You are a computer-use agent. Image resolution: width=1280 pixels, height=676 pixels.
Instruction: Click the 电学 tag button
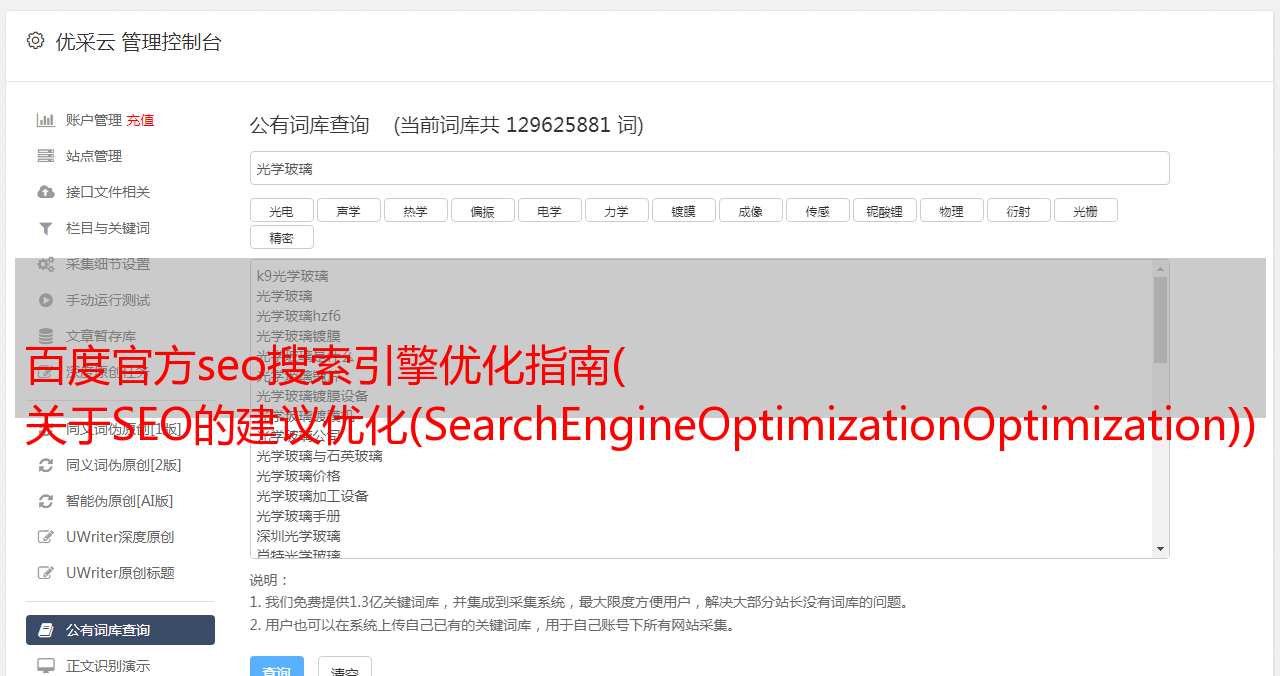(x=550, y=210)
